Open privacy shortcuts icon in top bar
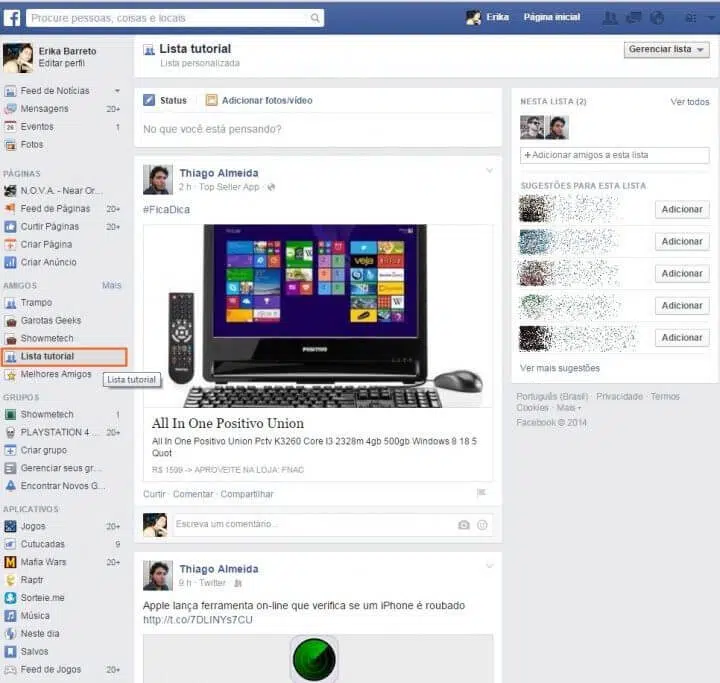720x683 pixels. point(690,18)
